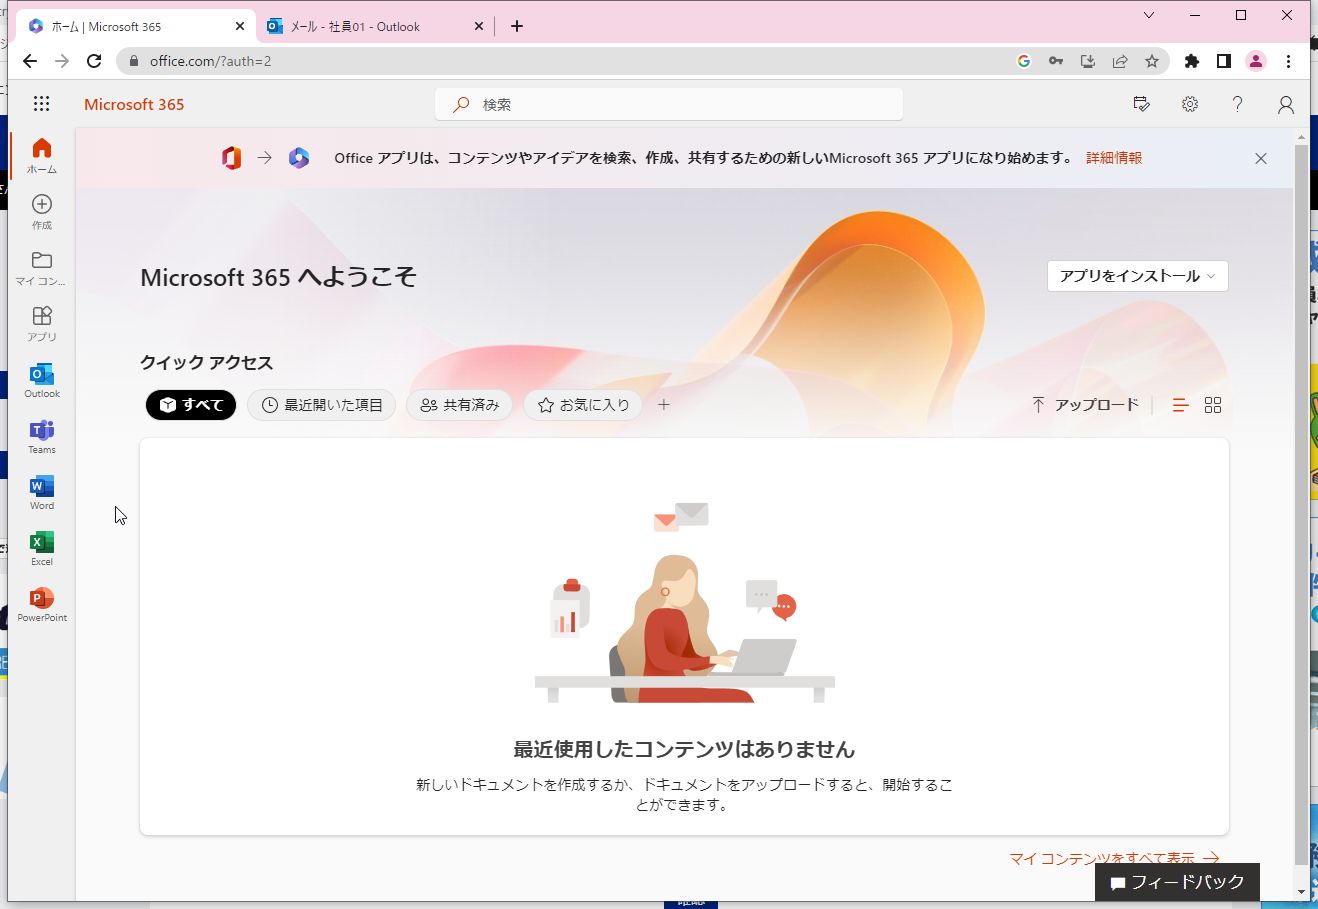Switch to grid view layout
This screenshot has height=909, width=1318.
click(x=1213, y=405)
